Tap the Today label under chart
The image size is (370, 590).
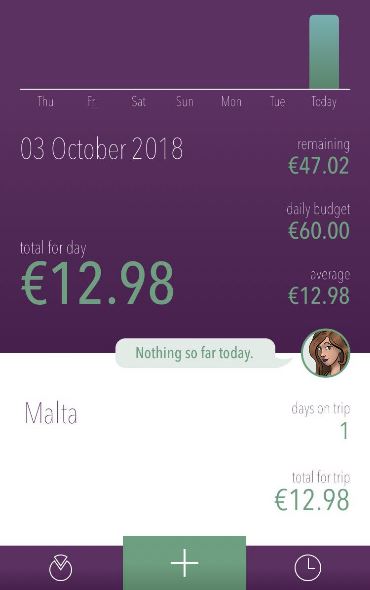click(324, 102)
